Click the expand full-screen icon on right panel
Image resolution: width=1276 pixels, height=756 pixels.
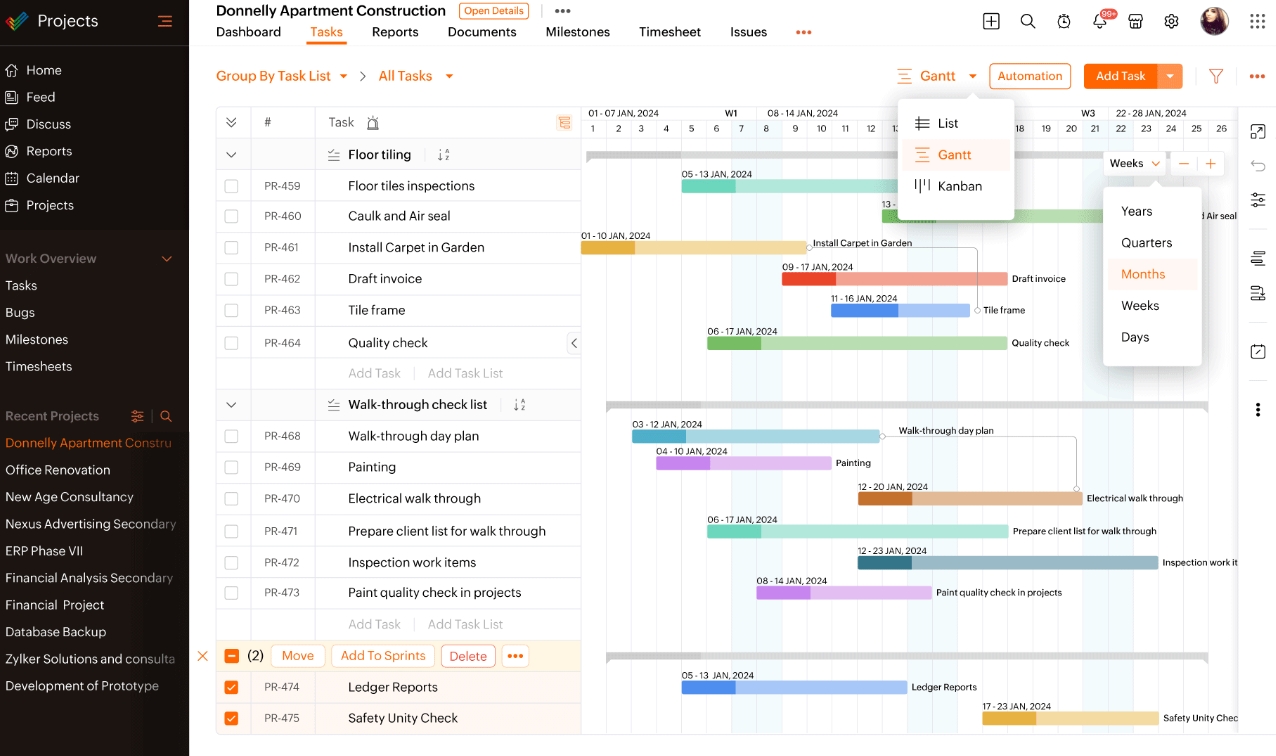[1258, 131]
